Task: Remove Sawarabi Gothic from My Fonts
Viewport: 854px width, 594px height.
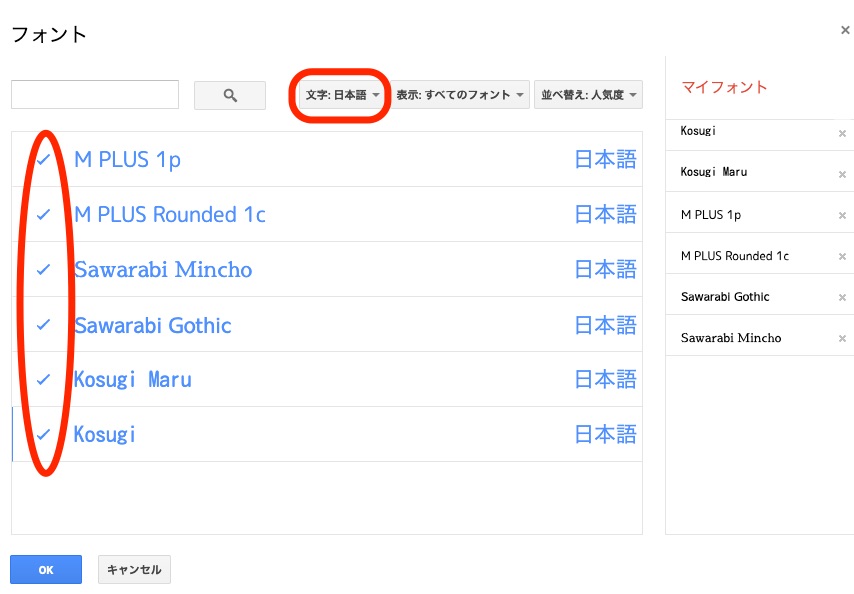Action: tap(842, 297)
